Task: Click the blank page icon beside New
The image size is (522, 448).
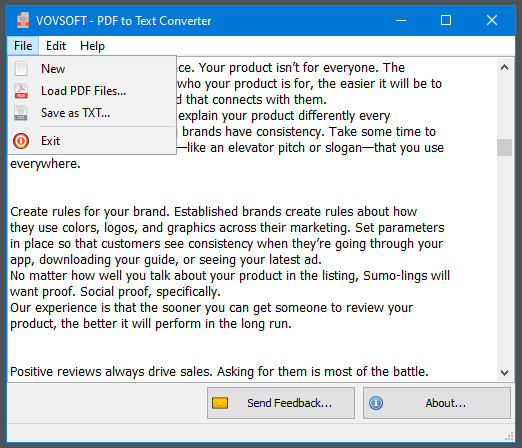Action: pyautogui.click(x=21, y=69)
